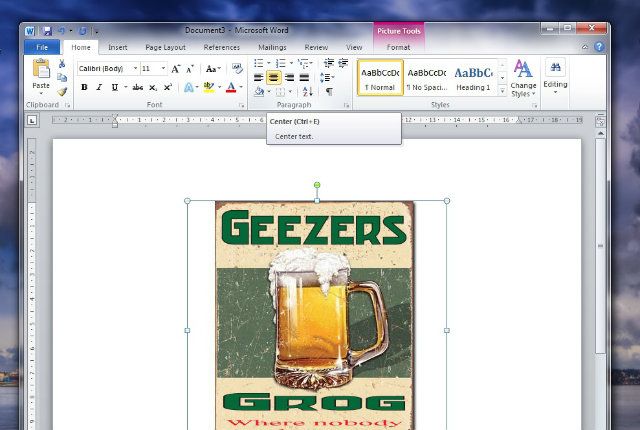
Task: Select the Format Painter brush
Action: click(x=62, y=92)
